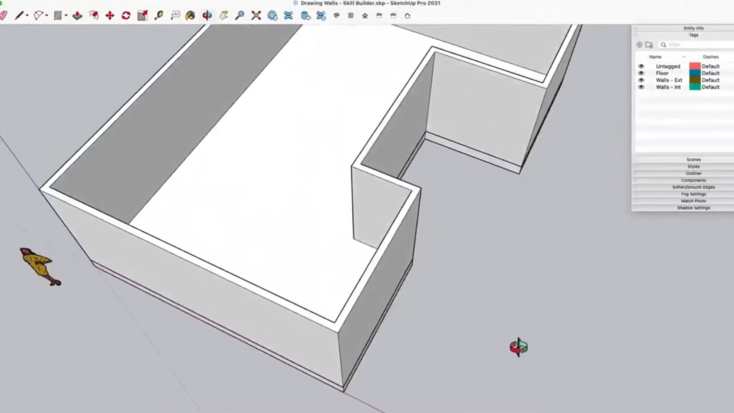Open the 3D Warehouse
734x413 pixels.
[x=272, y=16]
